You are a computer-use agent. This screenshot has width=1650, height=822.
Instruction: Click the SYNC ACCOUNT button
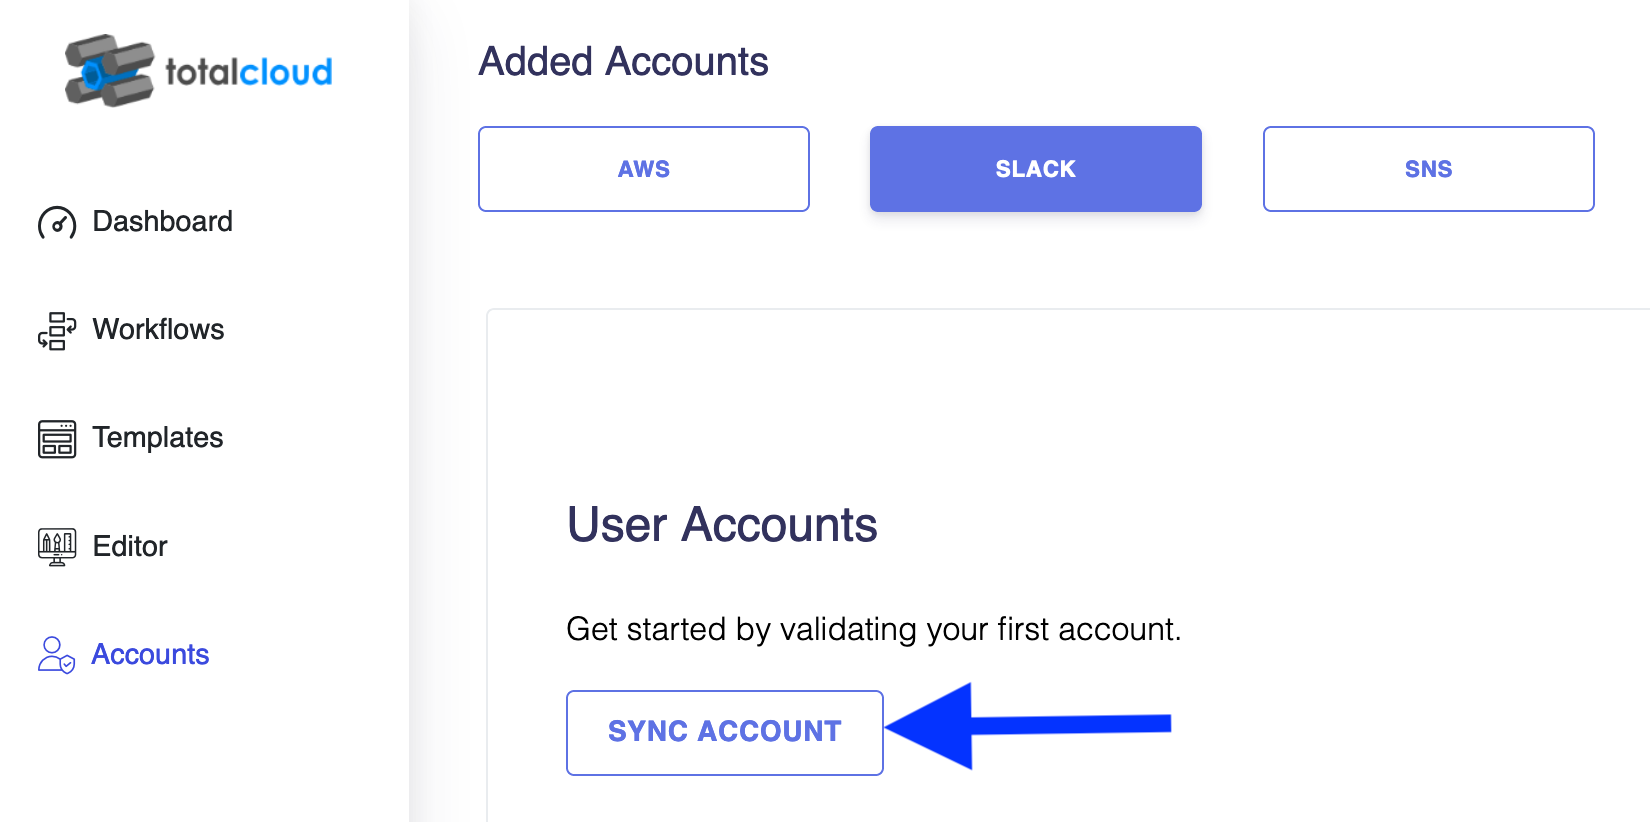pyautogui.click(x=725, y=733)
